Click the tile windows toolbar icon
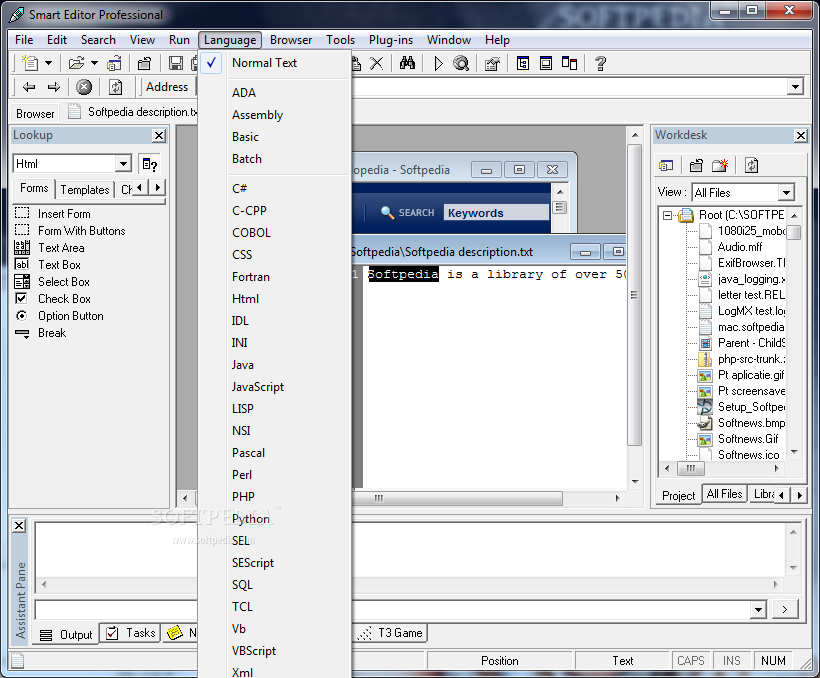The height and width of the screenshot is (678, 820). (569, 63)
